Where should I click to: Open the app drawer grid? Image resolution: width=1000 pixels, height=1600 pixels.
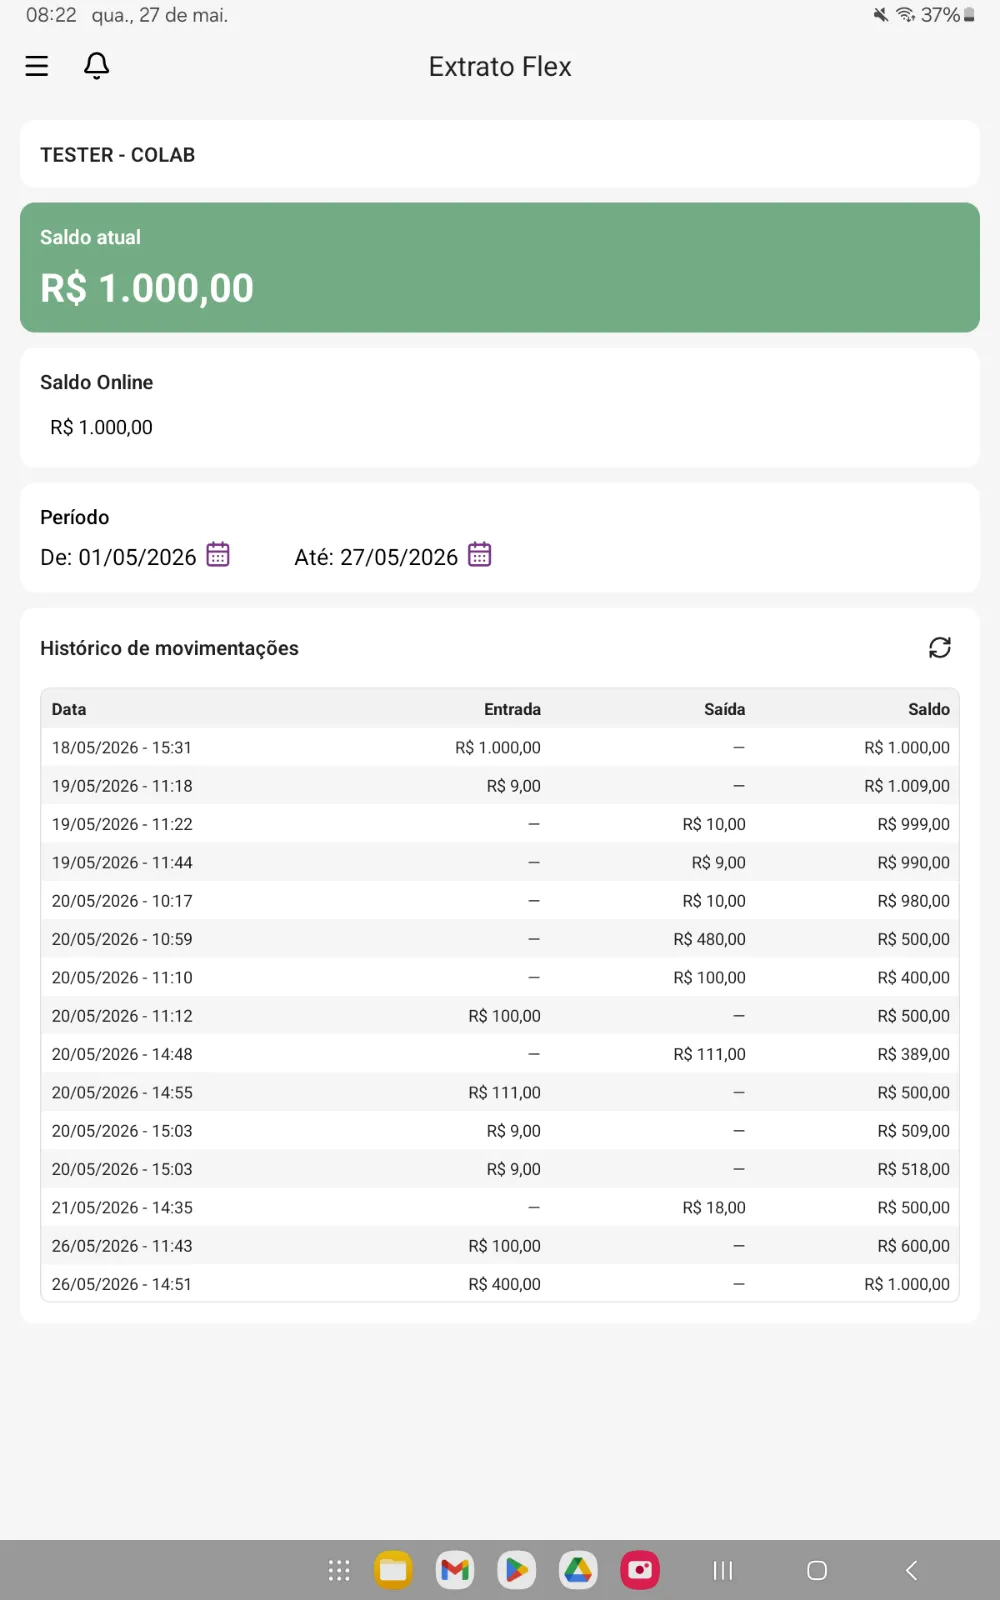pyautogui.click(x=339, y=1570)
